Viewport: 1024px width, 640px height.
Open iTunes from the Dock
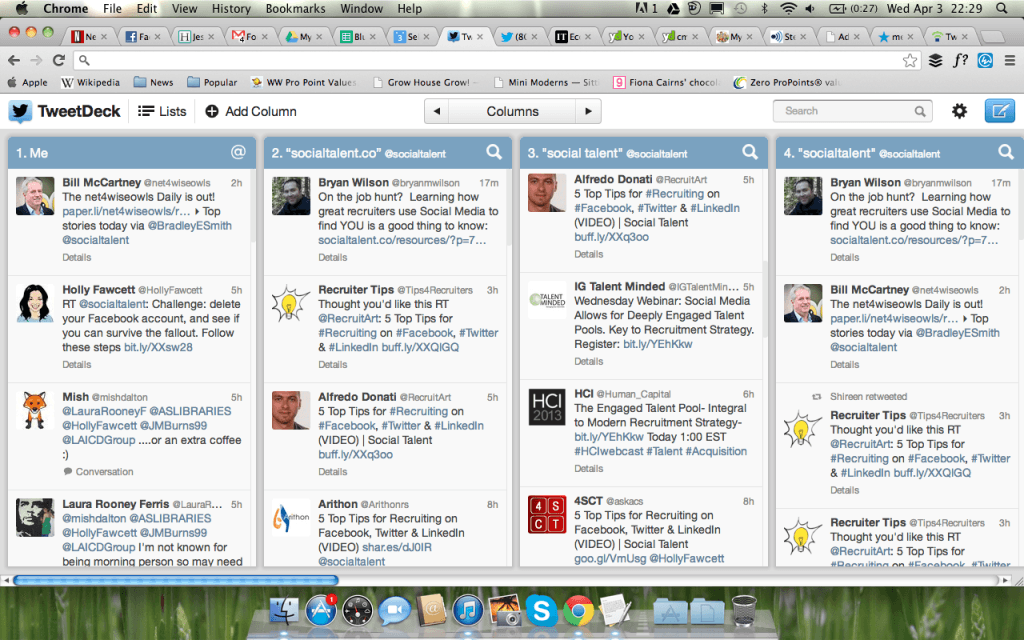click(x=468, y=611)
